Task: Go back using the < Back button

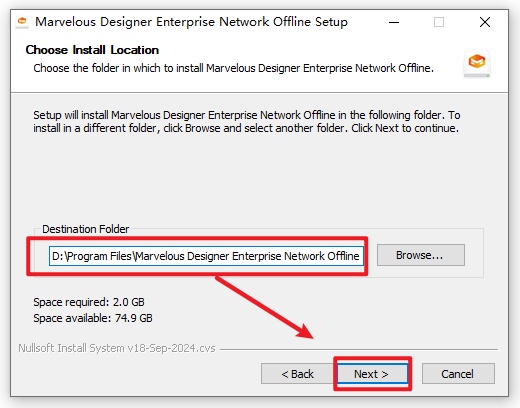Action: point(298,374)
